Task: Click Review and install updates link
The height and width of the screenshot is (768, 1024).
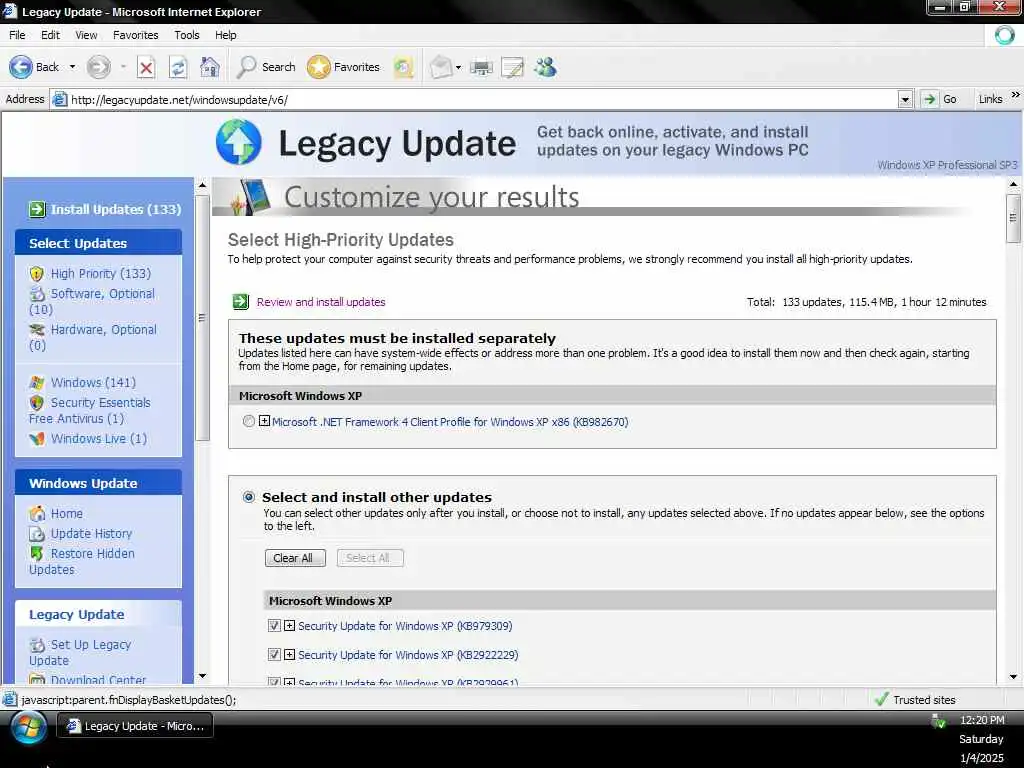Action: [x=321, y=302]
